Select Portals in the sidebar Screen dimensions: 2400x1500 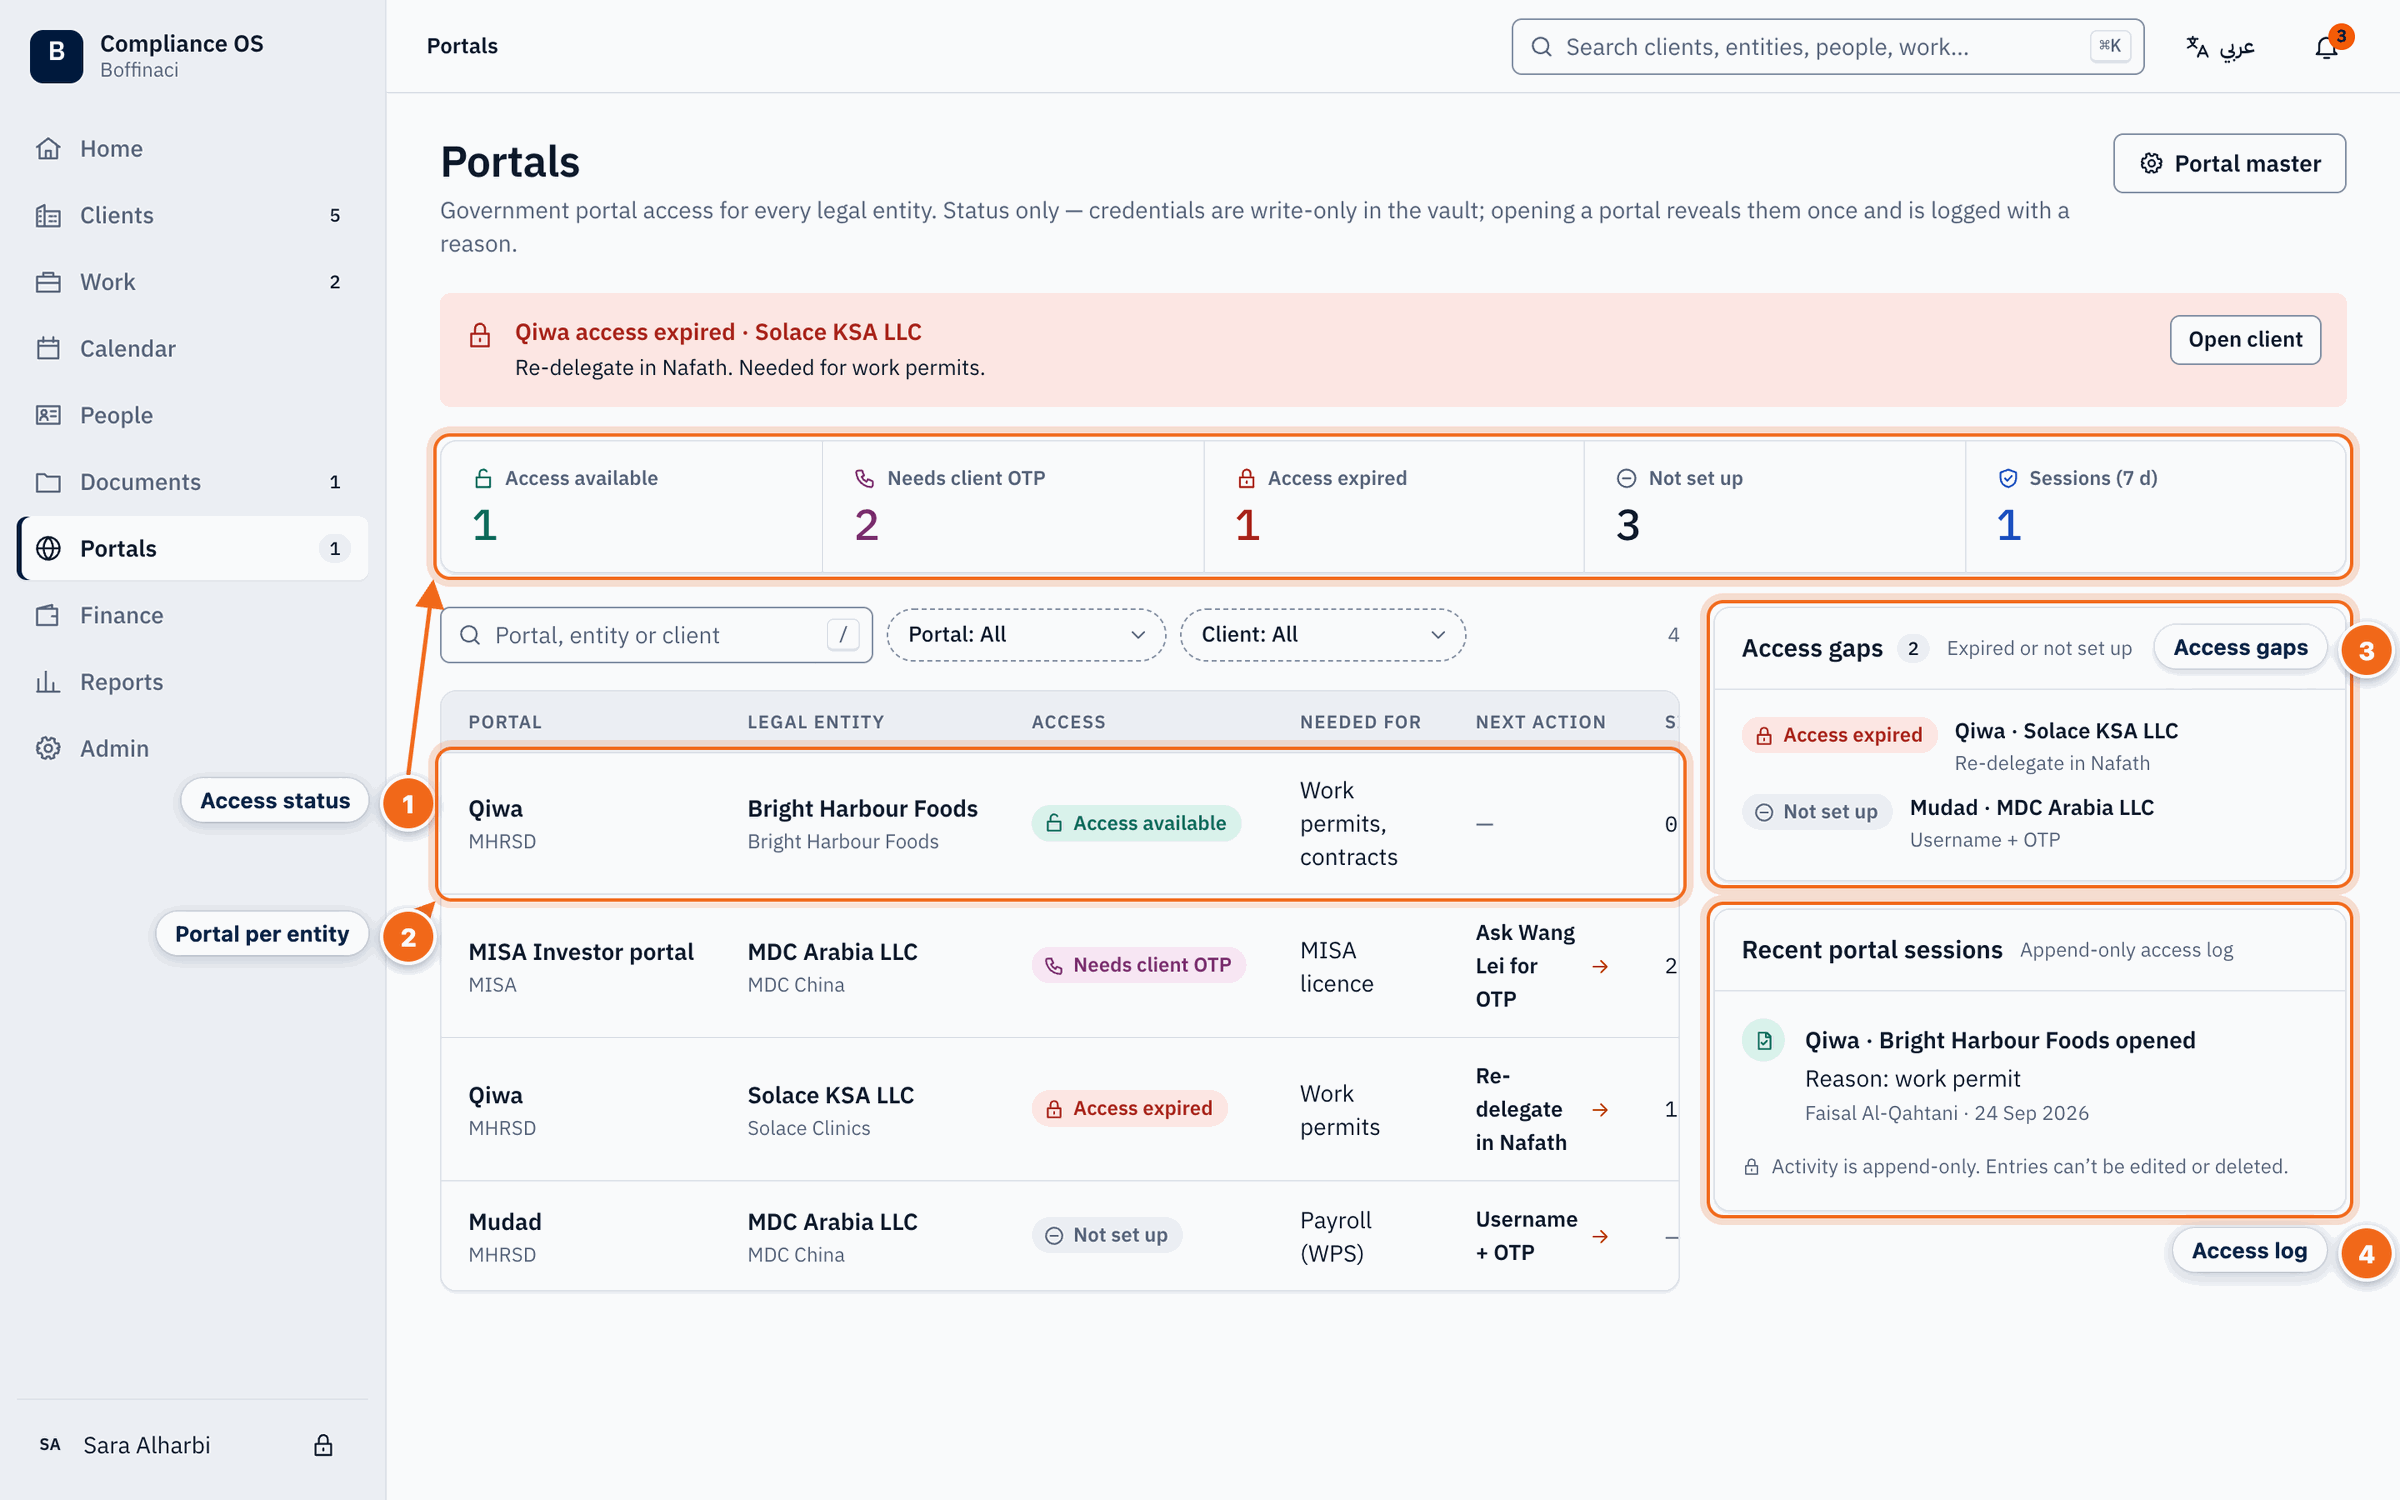[192, 548]
